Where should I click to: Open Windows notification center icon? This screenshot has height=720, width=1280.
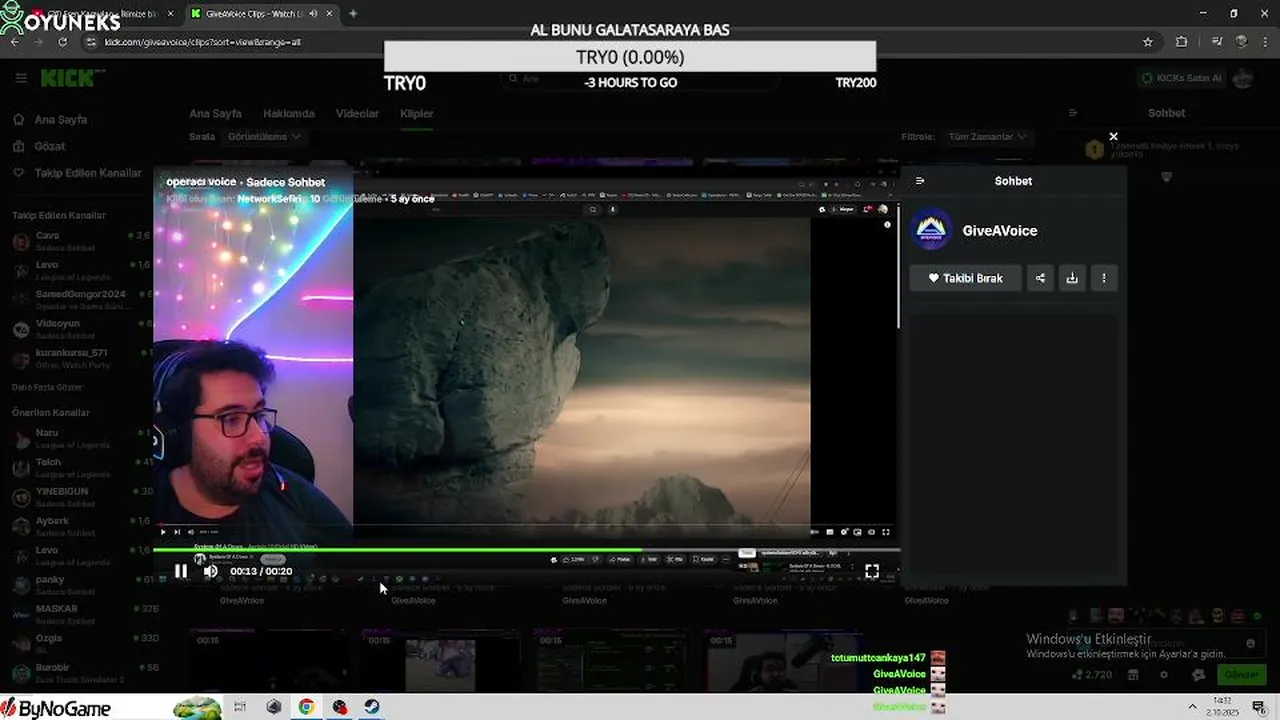(1259, 707)
